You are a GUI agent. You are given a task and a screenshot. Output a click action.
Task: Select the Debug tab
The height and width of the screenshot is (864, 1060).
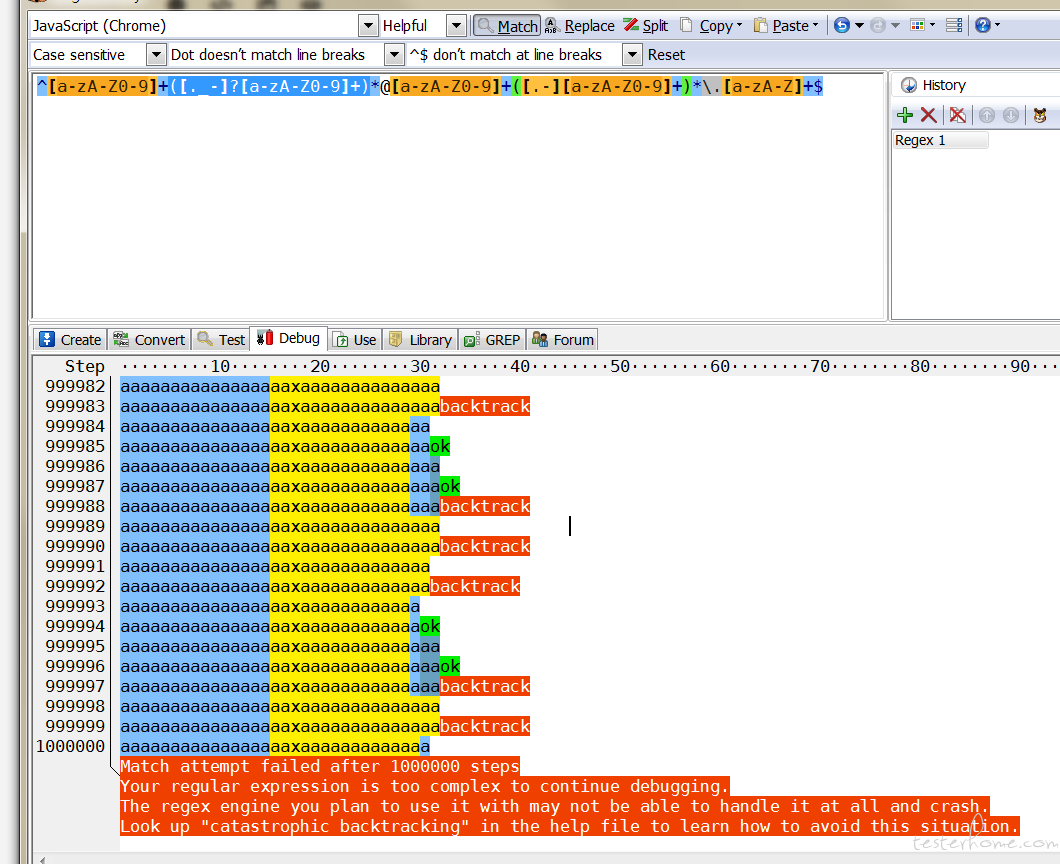point(289,338)
